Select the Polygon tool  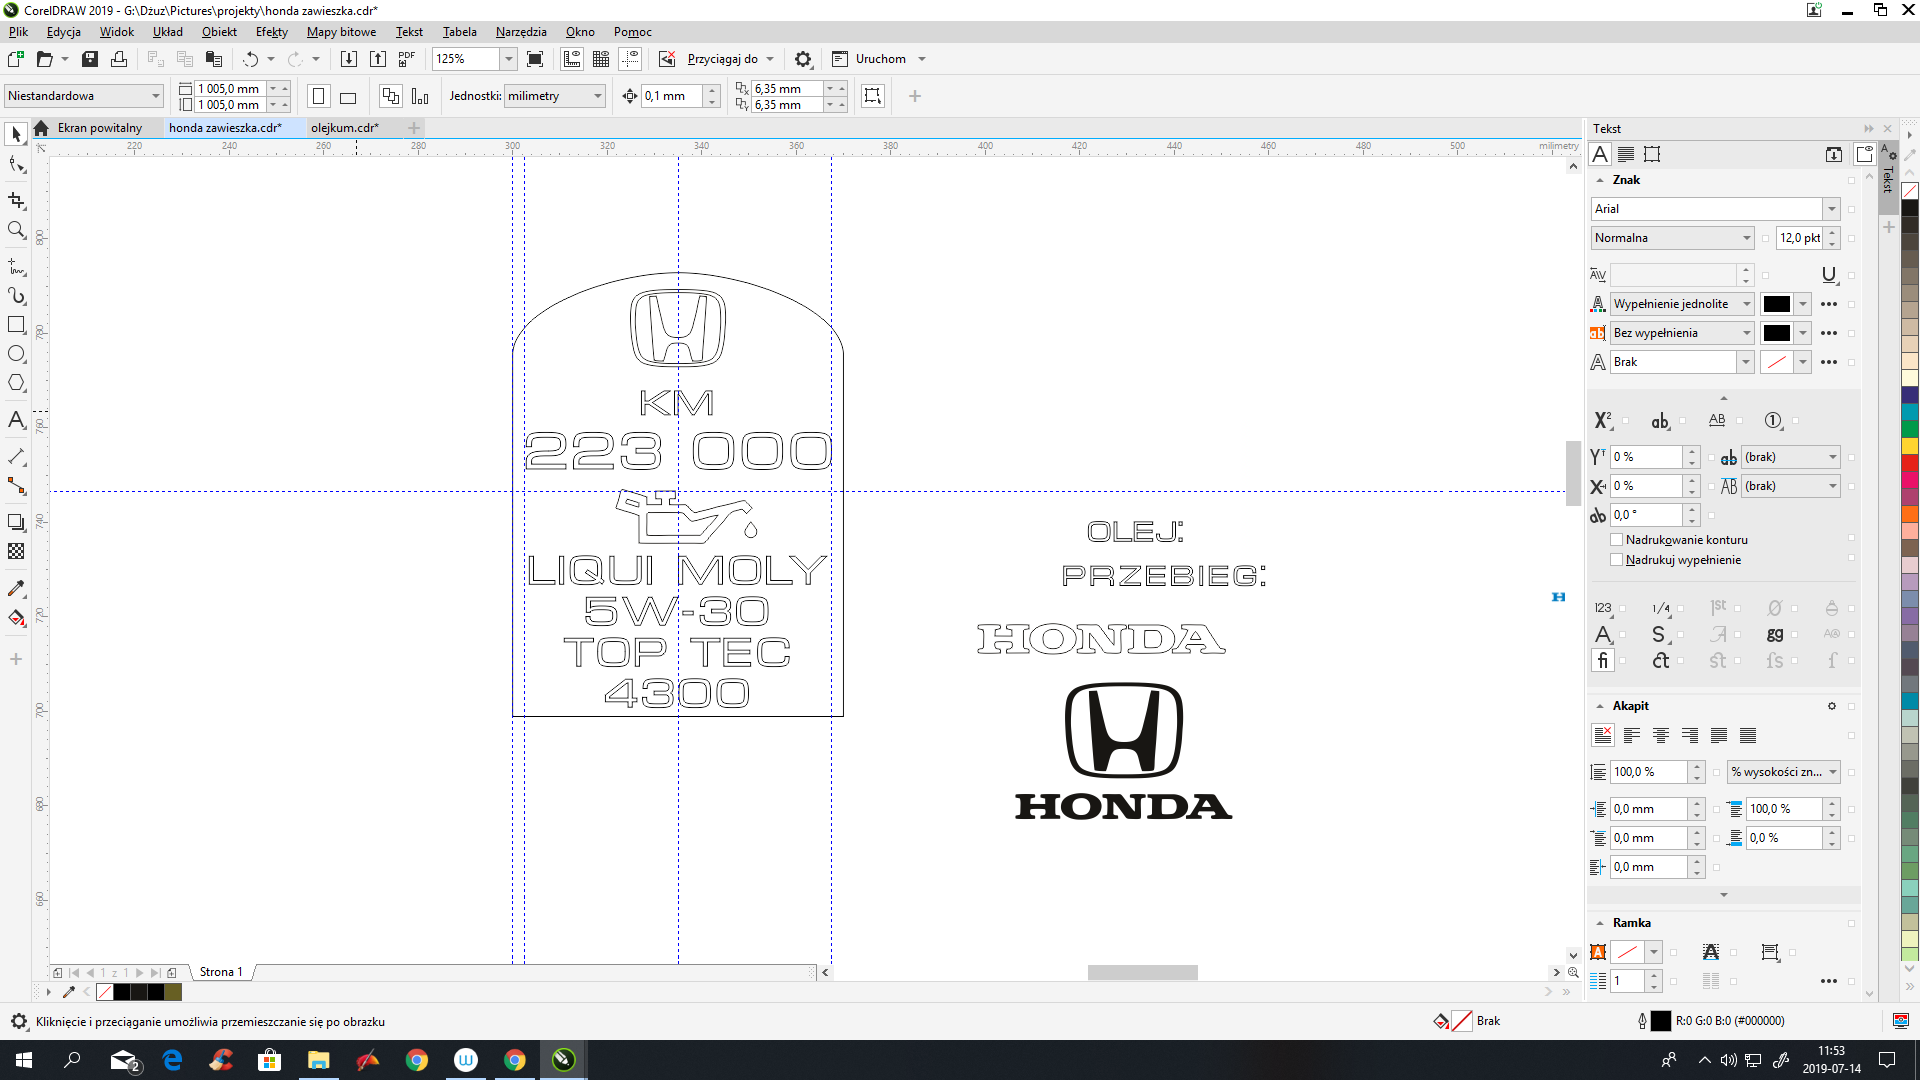pyautogui.click(x=16, y=383)
